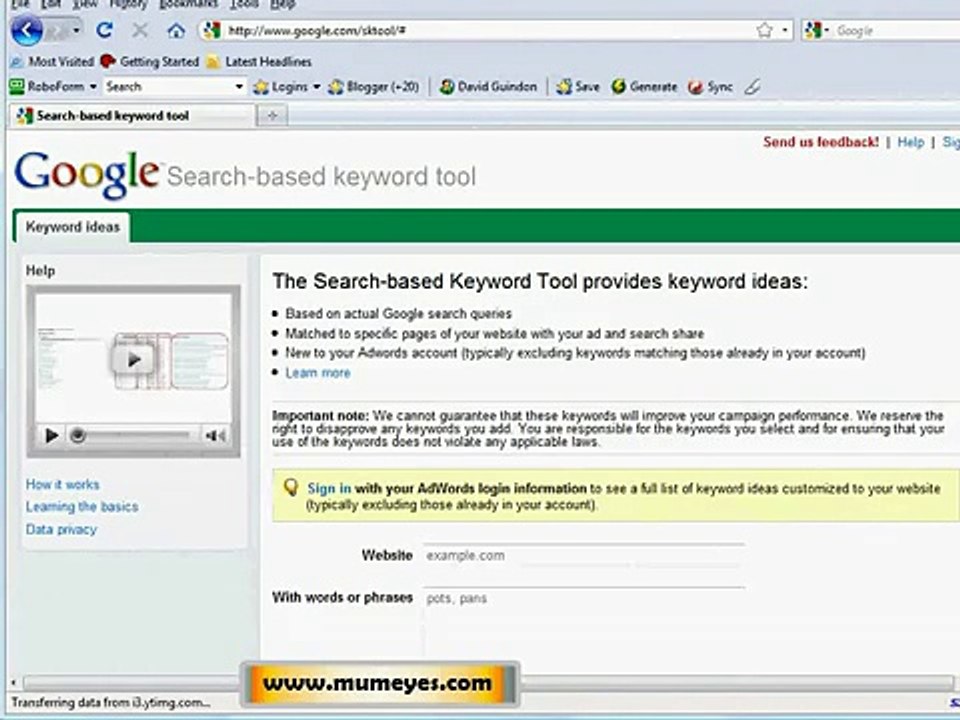Open the Help link at top right

pos(910,142)
